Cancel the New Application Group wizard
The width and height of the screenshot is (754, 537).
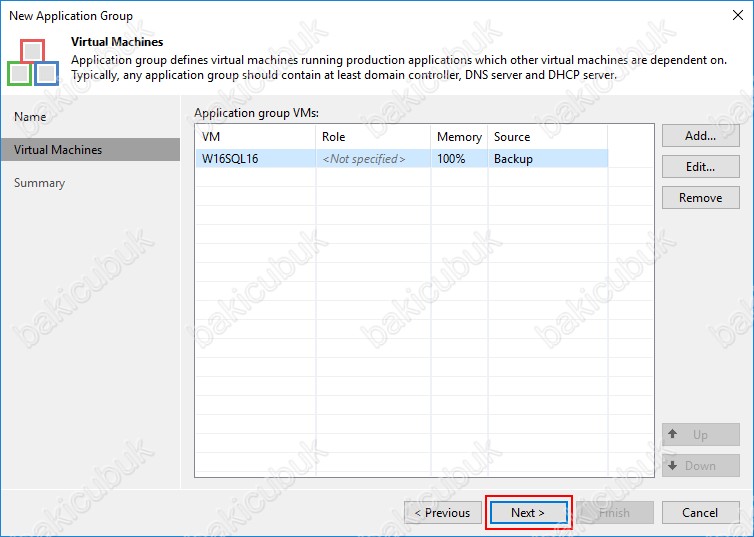tap(700, 512)
